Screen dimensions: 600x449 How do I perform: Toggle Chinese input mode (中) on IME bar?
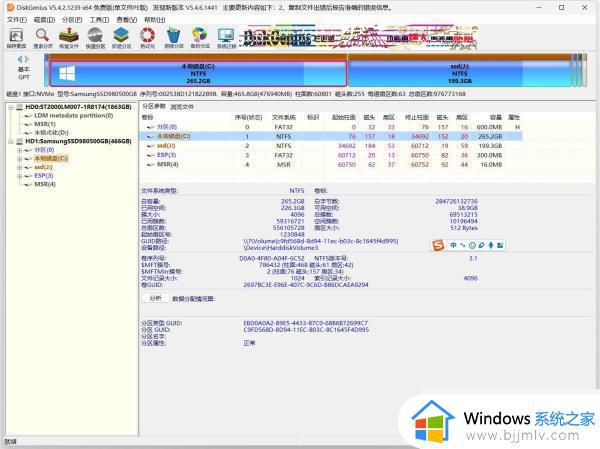pyautogui.click(x=453, y=245)
